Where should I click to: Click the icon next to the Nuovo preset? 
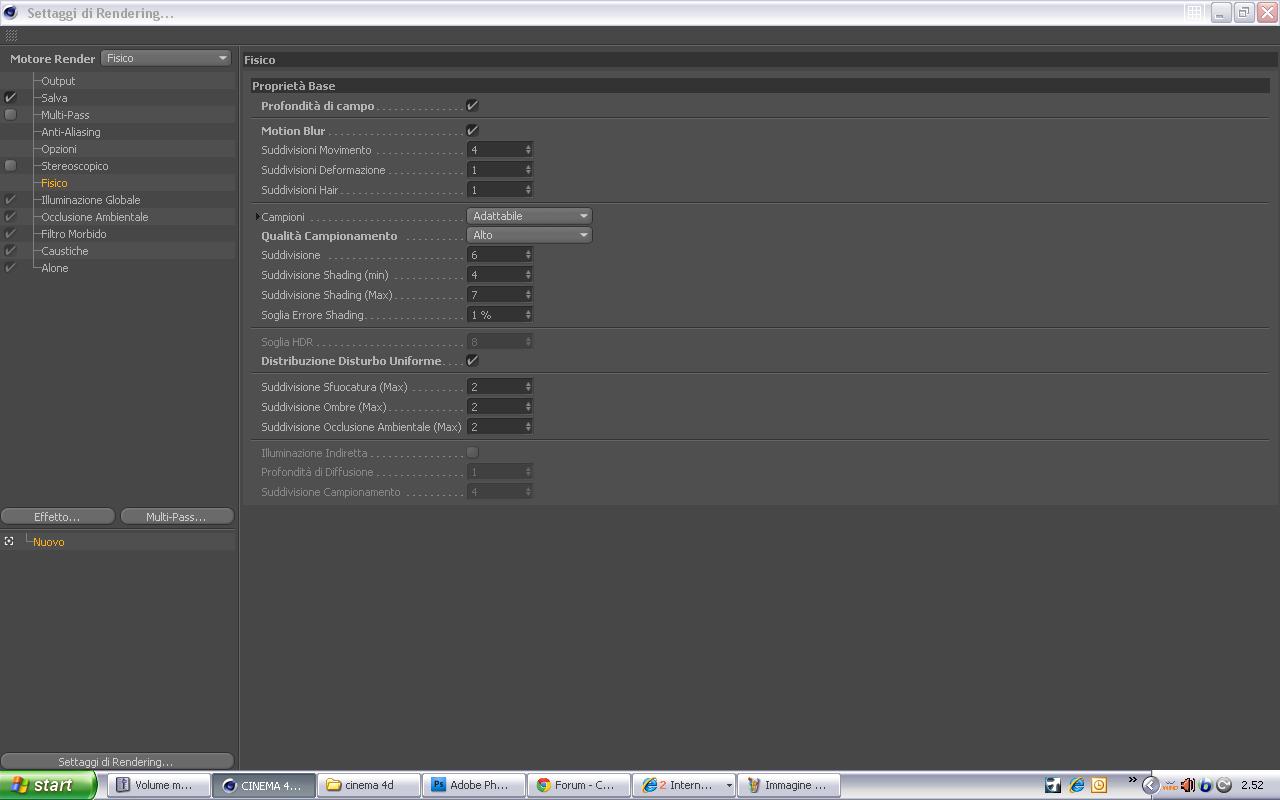point(9,541)
